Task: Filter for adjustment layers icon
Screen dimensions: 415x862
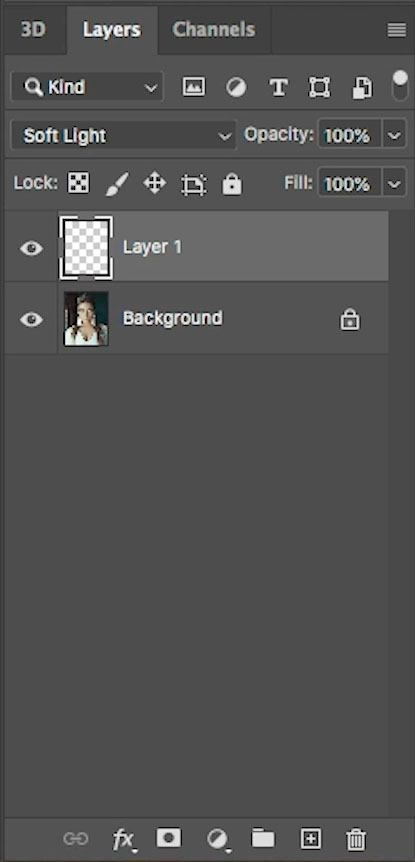Action: 236,87
